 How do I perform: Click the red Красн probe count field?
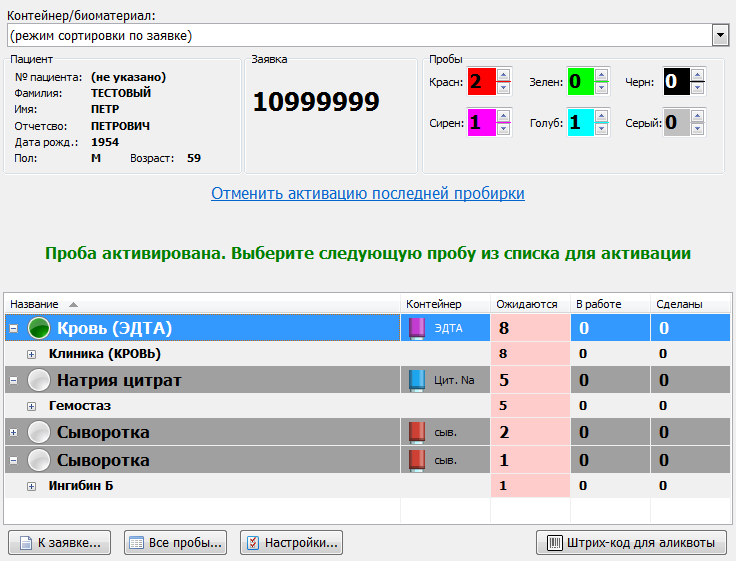481,81
